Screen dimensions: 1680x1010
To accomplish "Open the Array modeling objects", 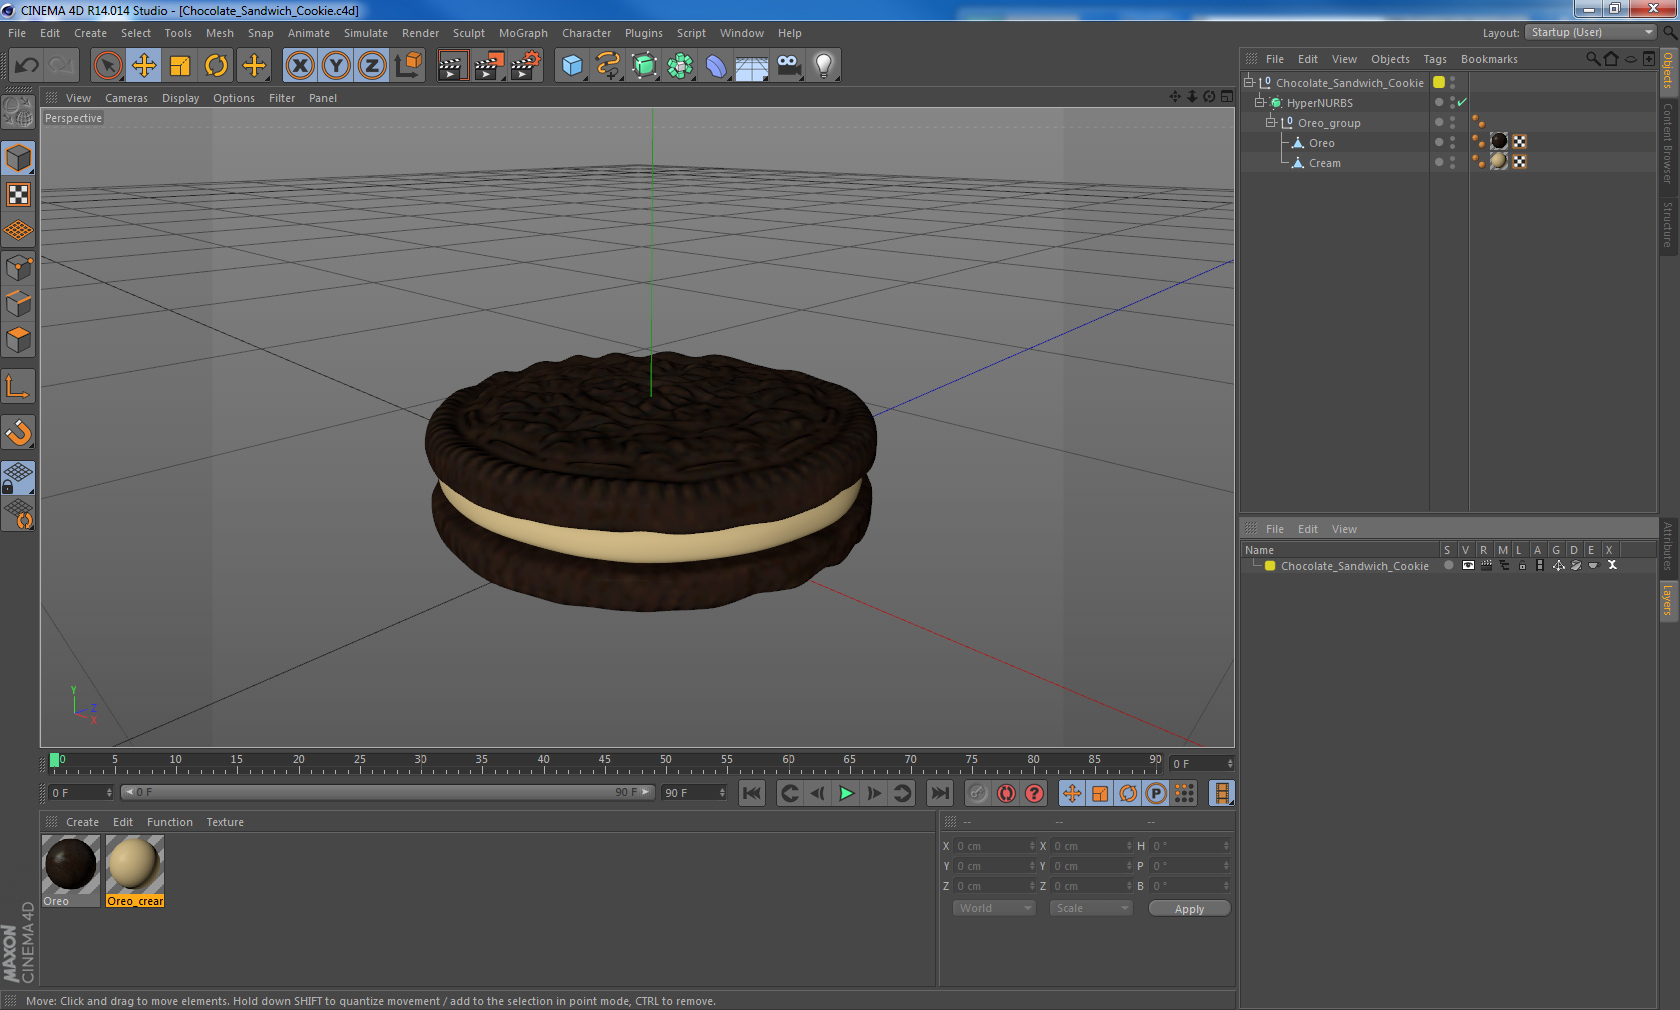I will pos(680,66).
